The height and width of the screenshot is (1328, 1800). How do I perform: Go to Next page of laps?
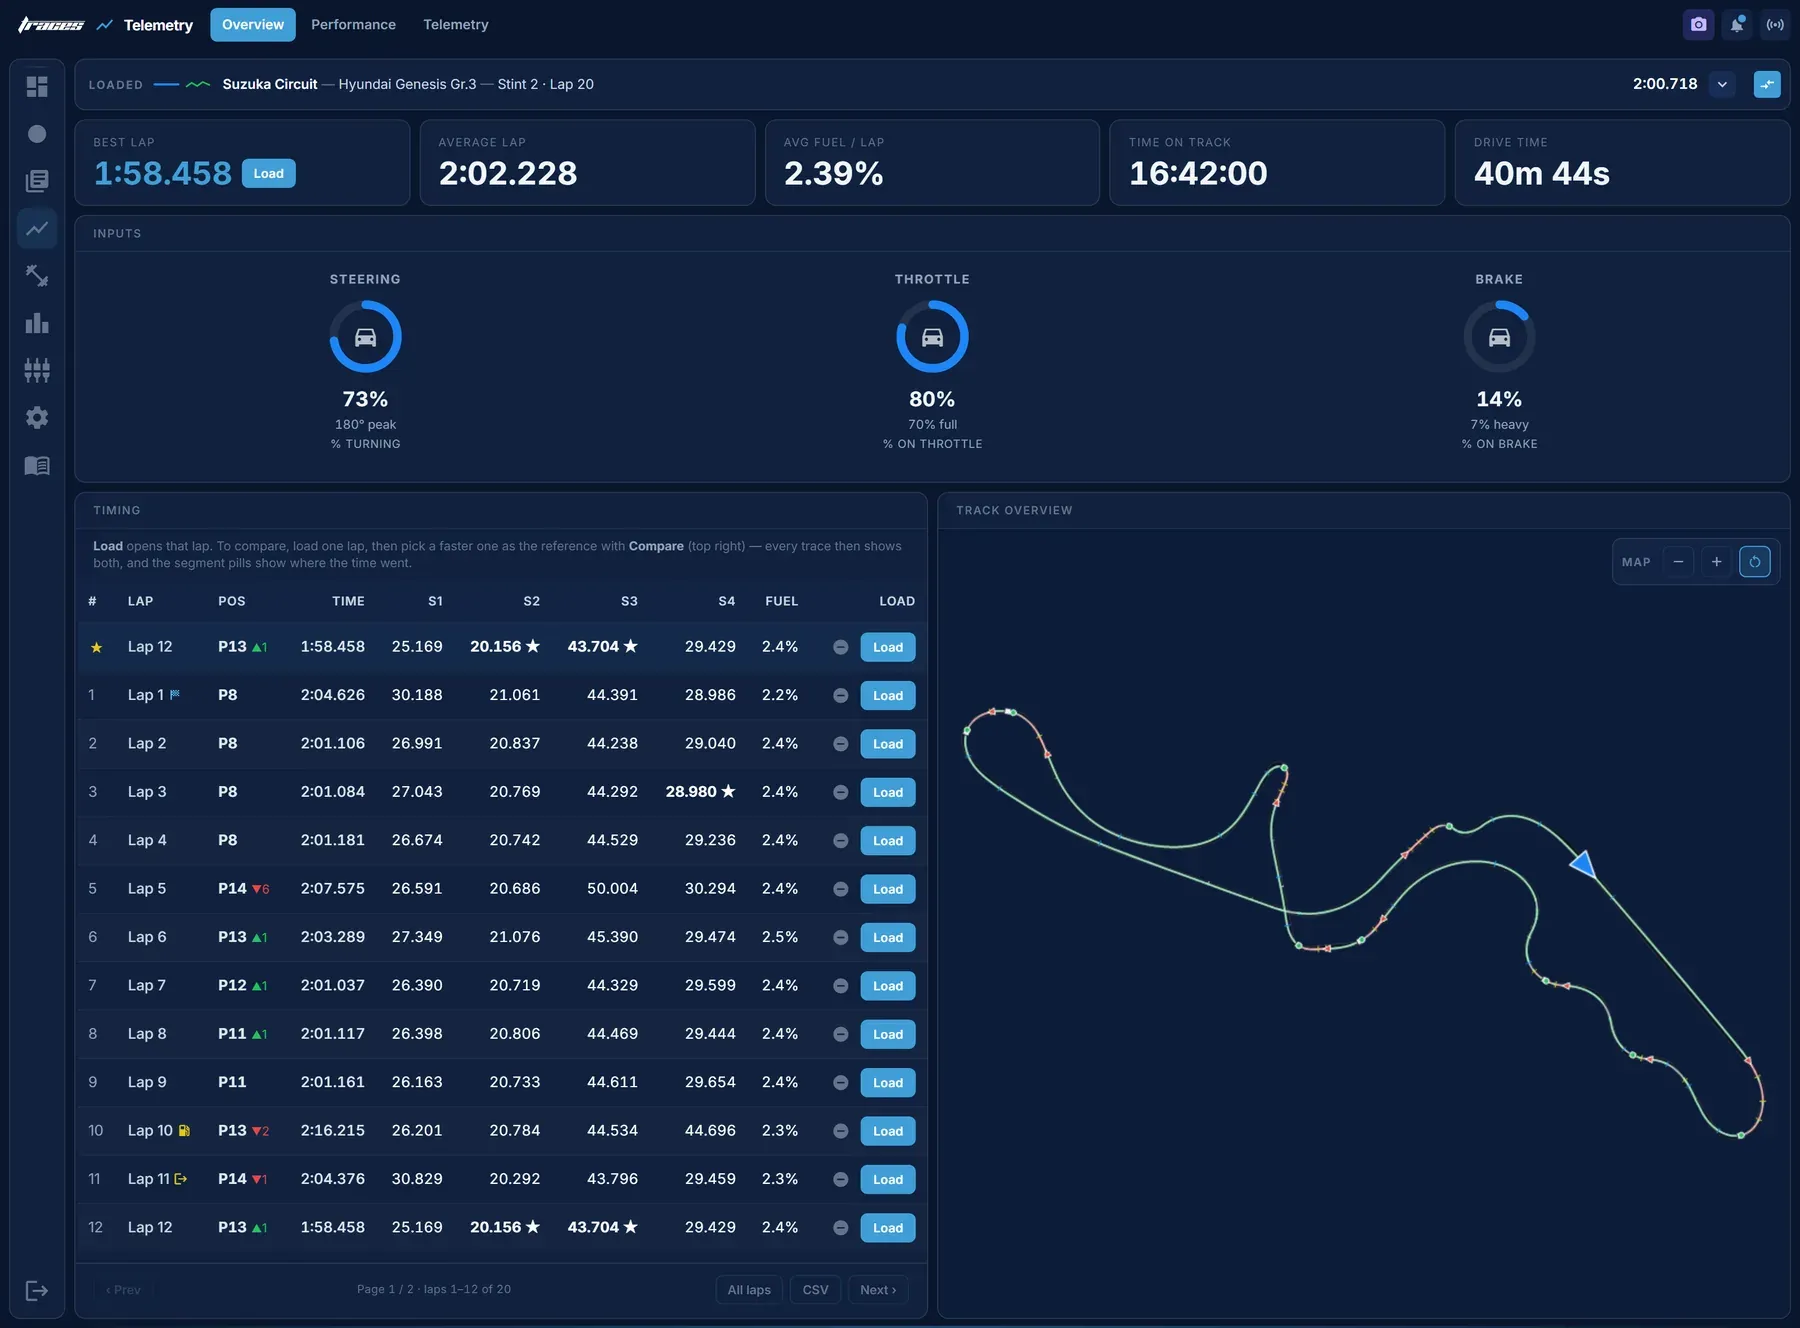point(878,1290)
